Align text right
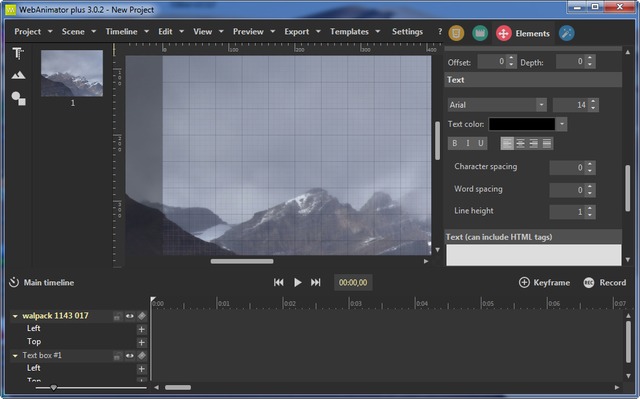This screenshot has height=399, width=640. pyautogui.click(x=533, y=143)
